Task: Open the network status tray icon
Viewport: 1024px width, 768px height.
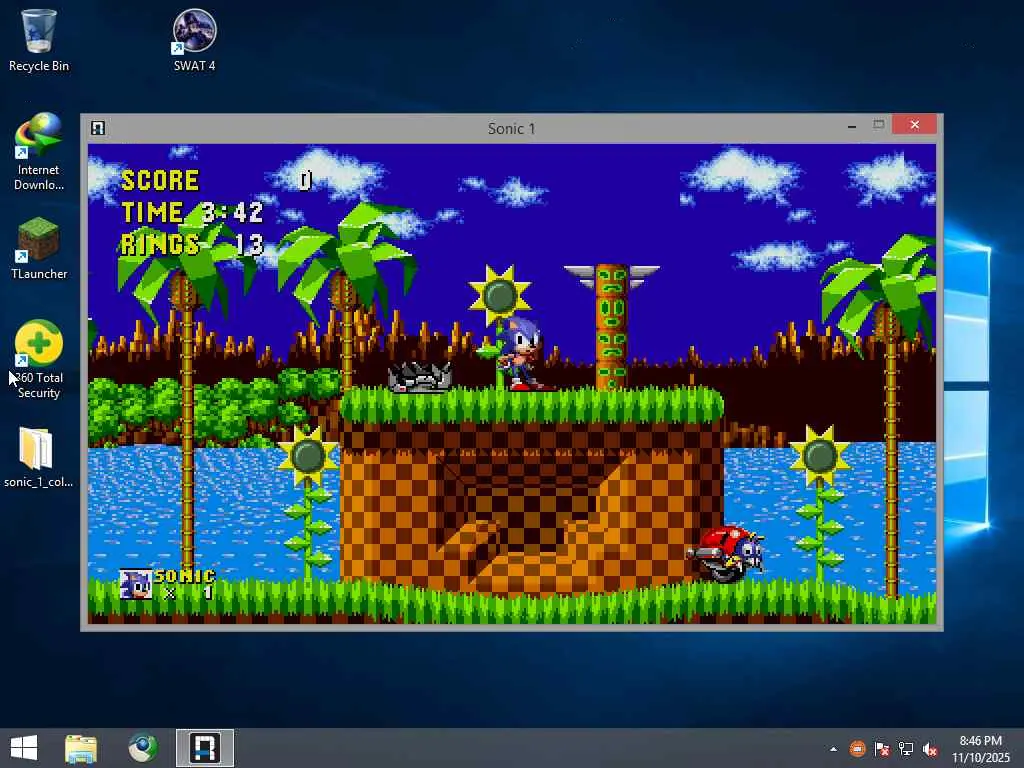Action: 906,749
